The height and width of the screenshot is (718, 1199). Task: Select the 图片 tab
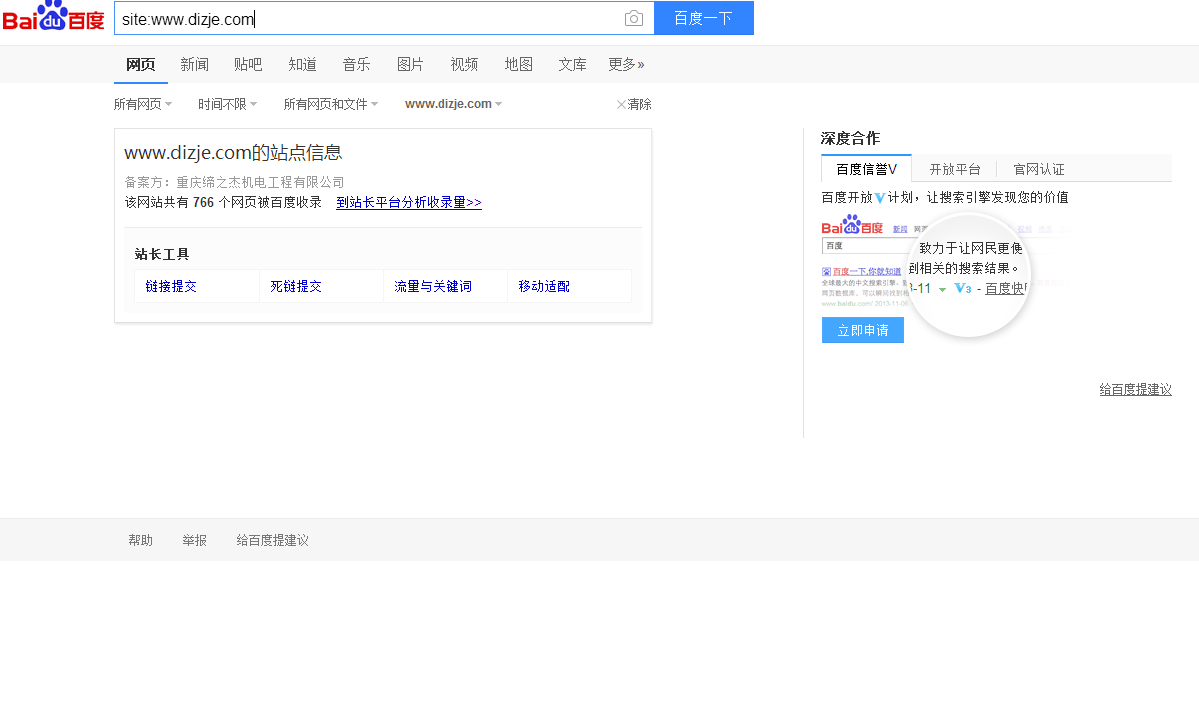click(410, 64)
